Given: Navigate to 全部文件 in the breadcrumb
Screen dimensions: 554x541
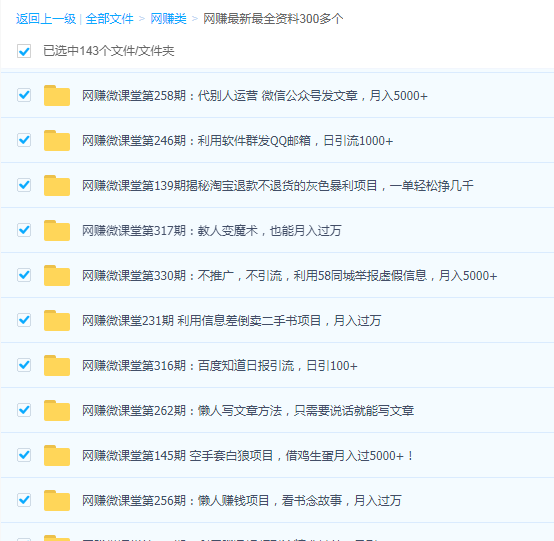Looking at the screenshot, I should [110, 19].
